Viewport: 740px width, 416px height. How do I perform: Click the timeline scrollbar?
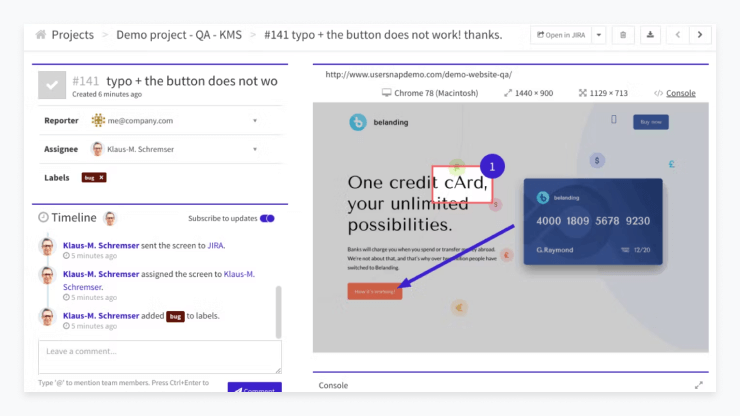pos(278,312)
